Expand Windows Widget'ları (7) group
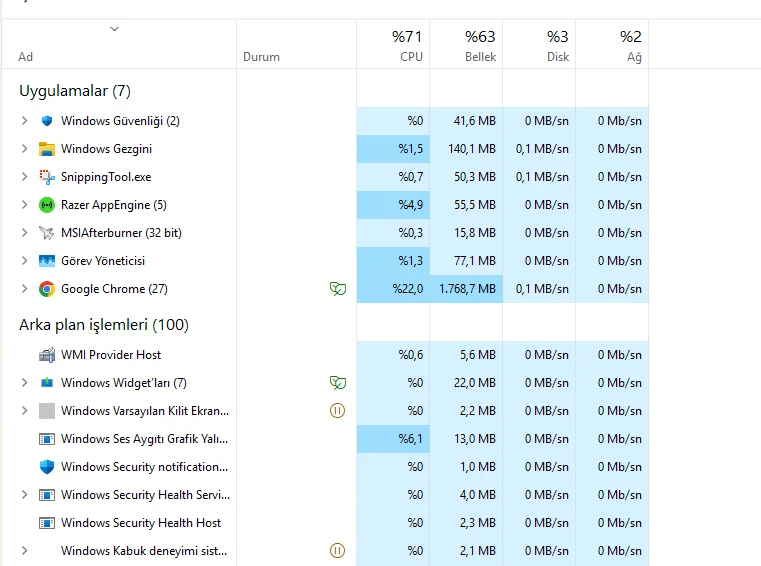The height and width of the screenshot is (566, 761). 24,383
